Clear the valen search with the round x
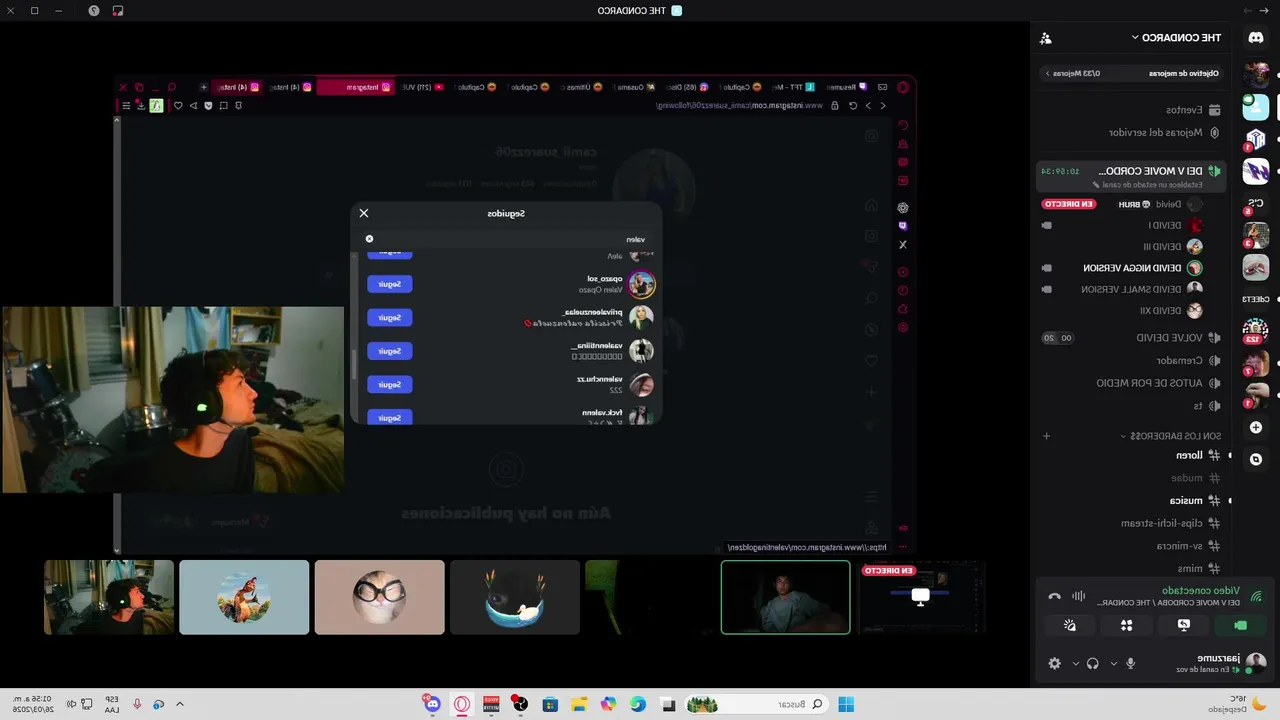This screenshot has height=720, width=1280. (369, 239)
